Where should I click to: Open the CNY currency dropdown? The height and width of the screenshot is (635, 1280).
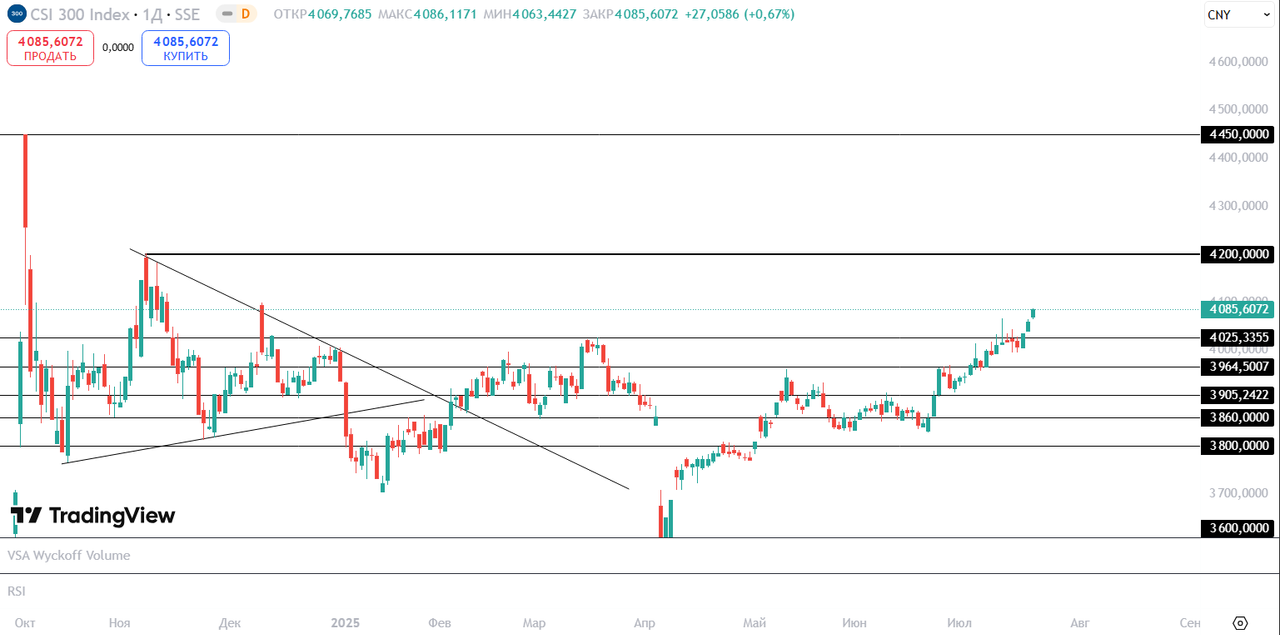pyautogui.click(x=1231, y=14)
